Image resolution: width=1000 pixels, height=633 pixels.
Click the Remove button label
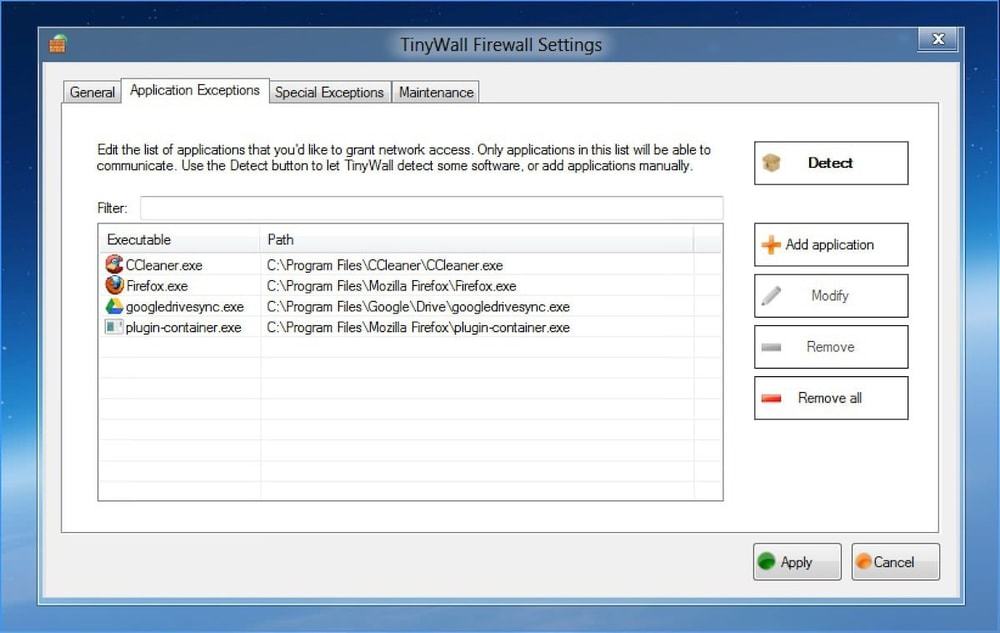830,347
